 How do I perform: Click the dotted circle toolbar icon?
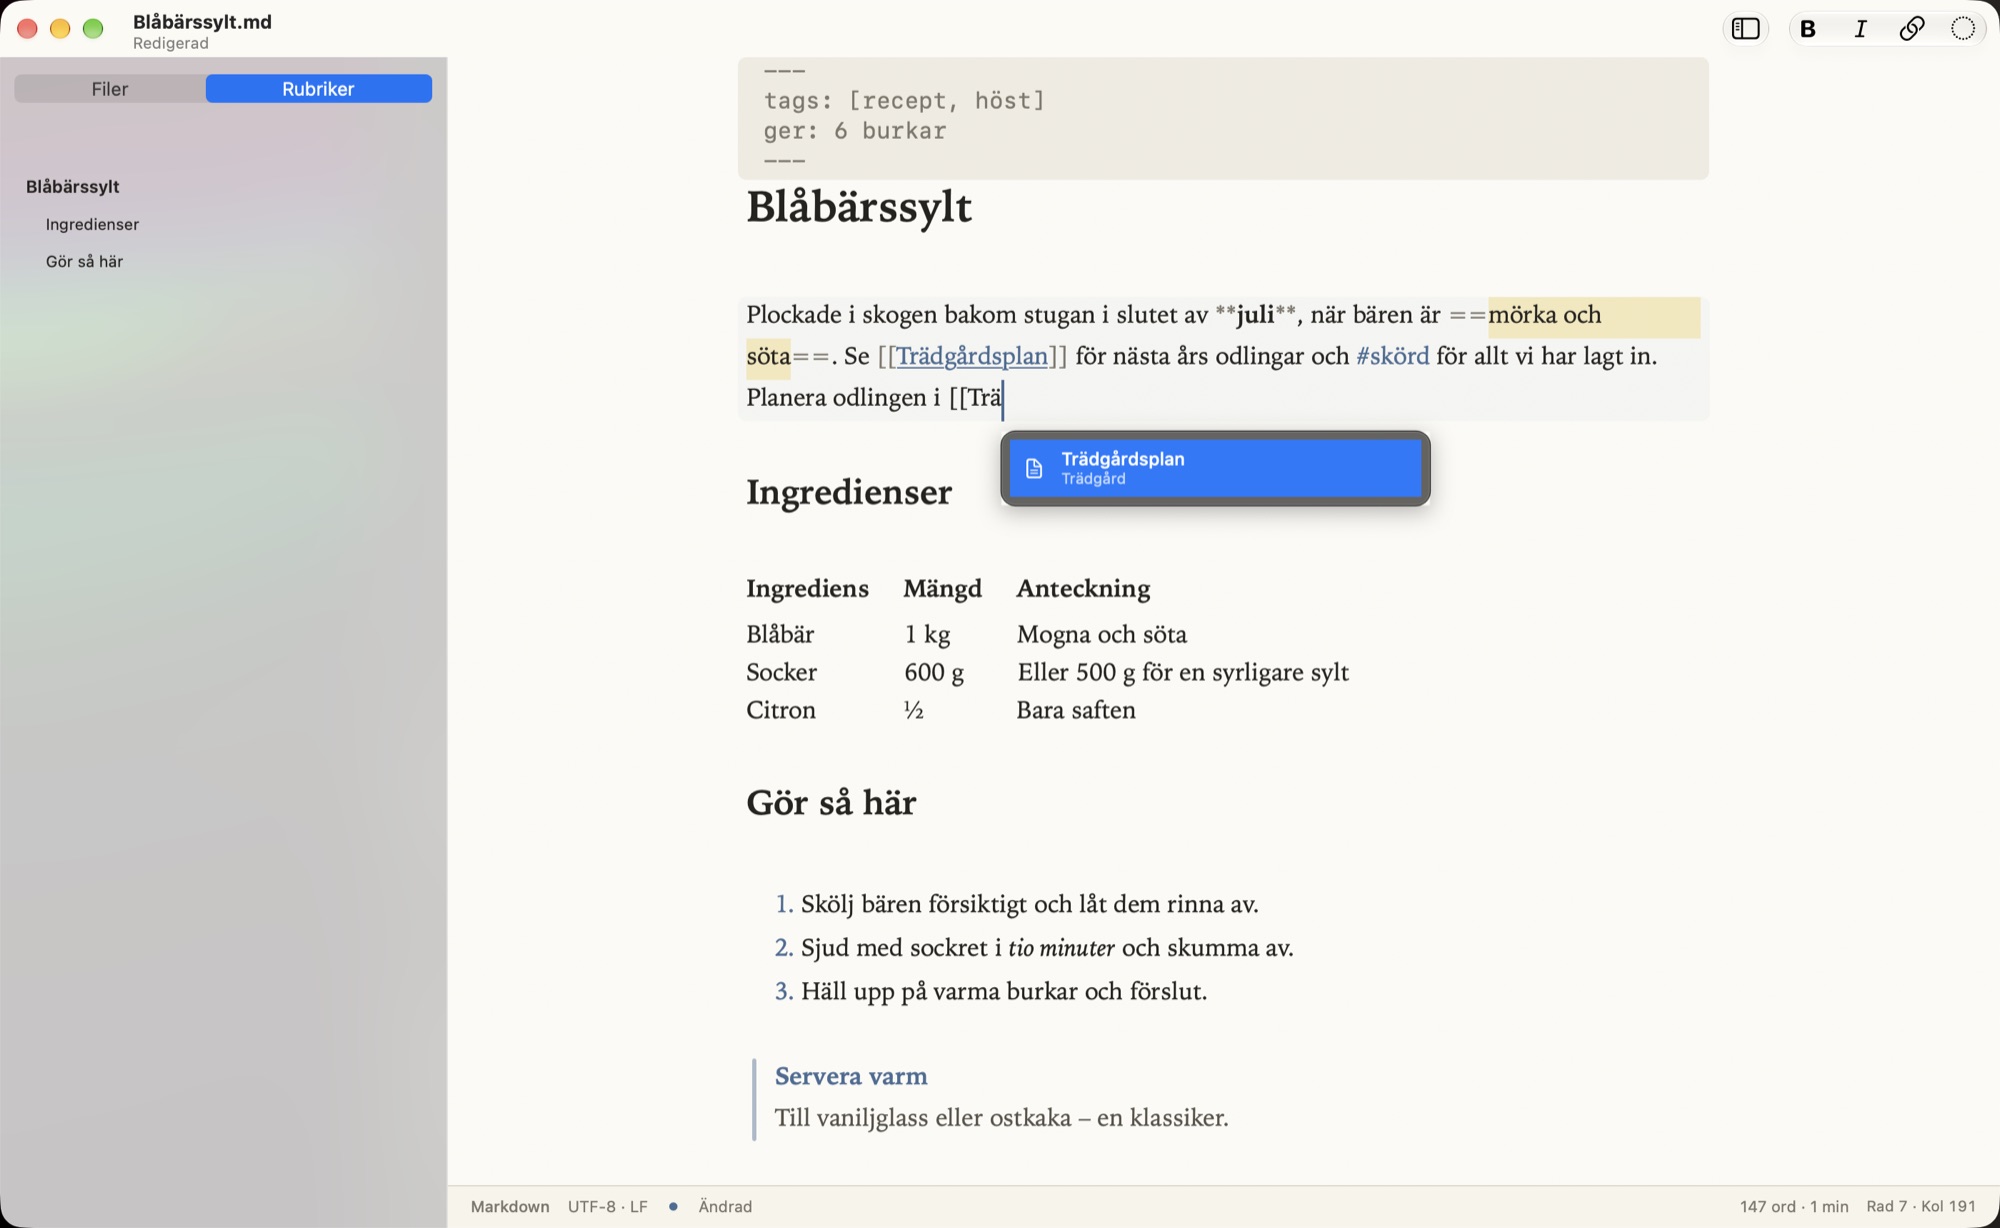click(x=1963, y=29)
